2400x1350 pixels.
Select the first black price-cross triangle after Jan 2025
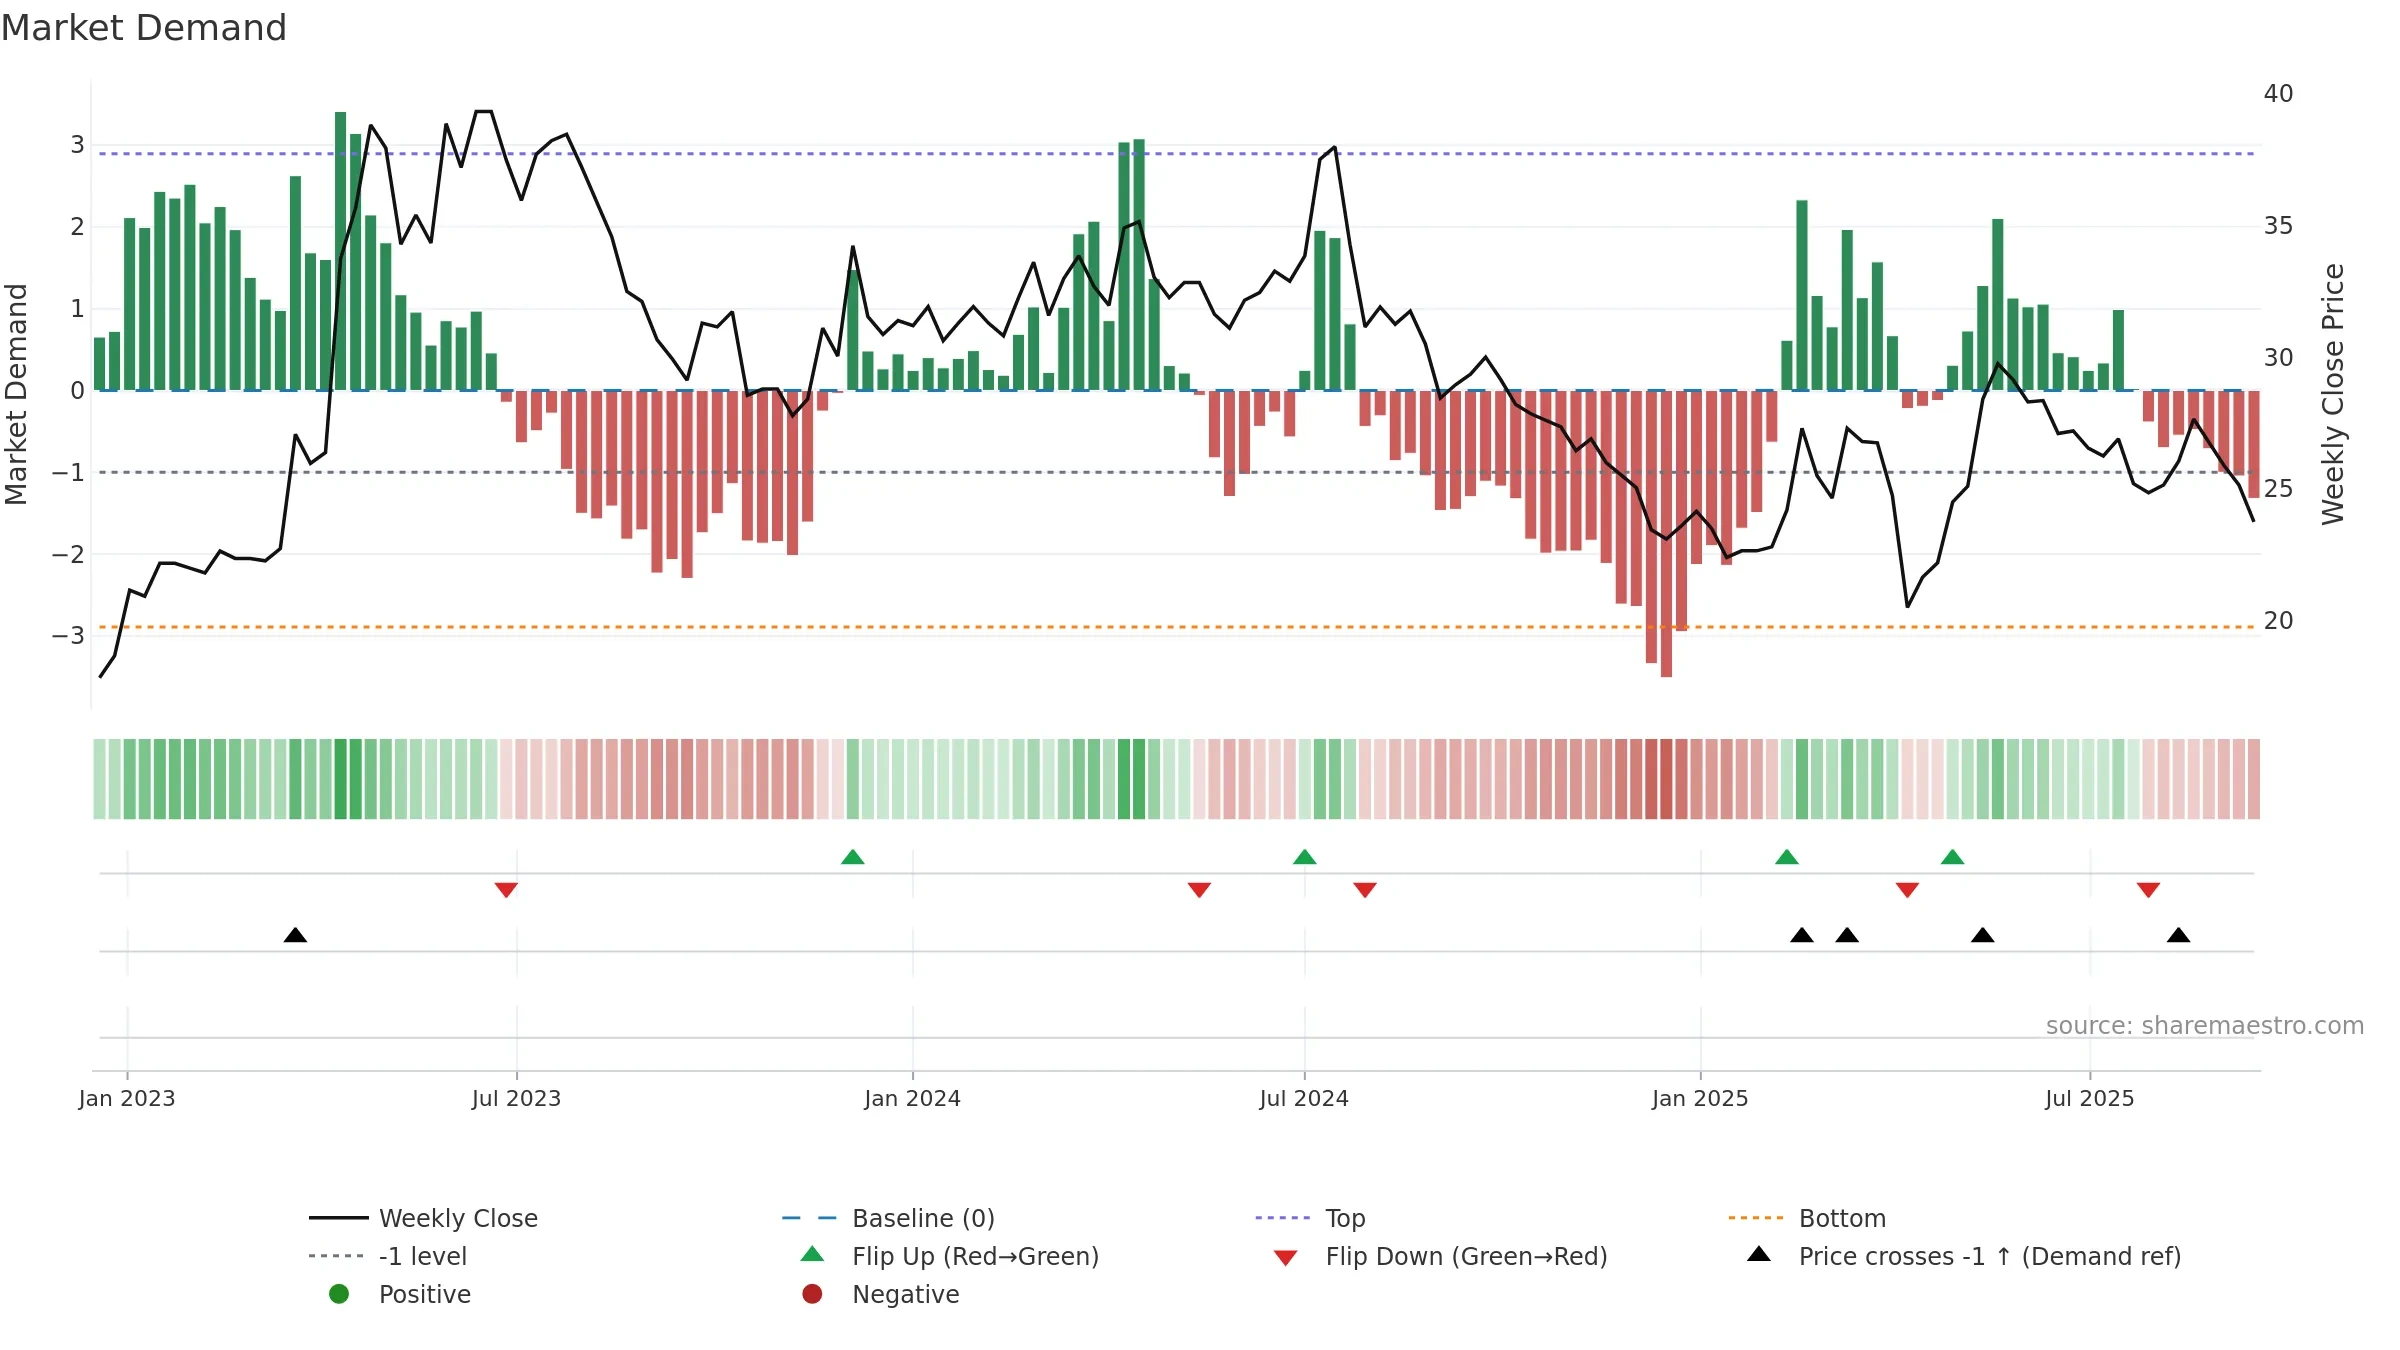coord(1802,935)
